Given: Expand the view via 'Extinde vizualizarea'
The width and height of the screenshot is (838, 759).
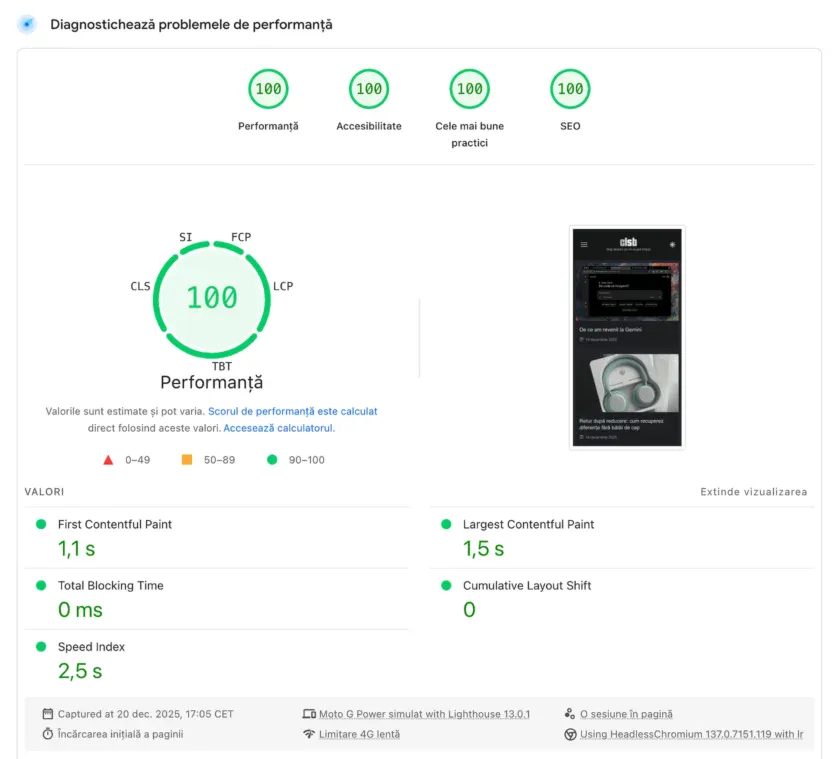Looking at the screenshot, I should 751,492.
